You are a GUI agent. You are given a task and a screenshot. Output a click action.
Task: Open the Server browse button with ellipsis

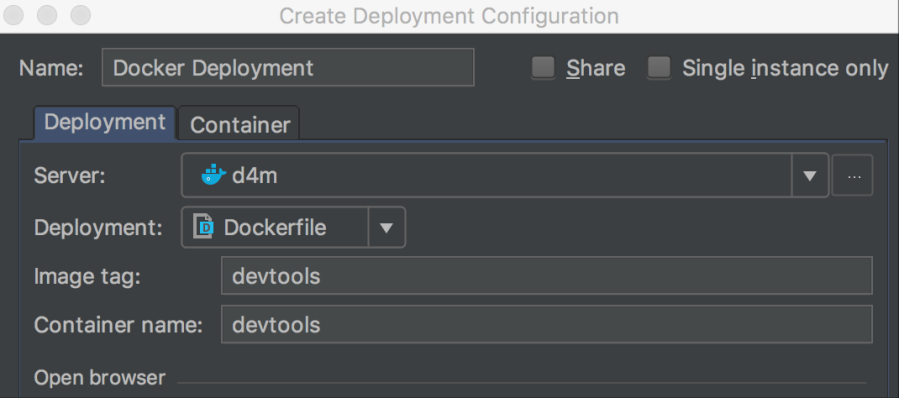point(853,175)
